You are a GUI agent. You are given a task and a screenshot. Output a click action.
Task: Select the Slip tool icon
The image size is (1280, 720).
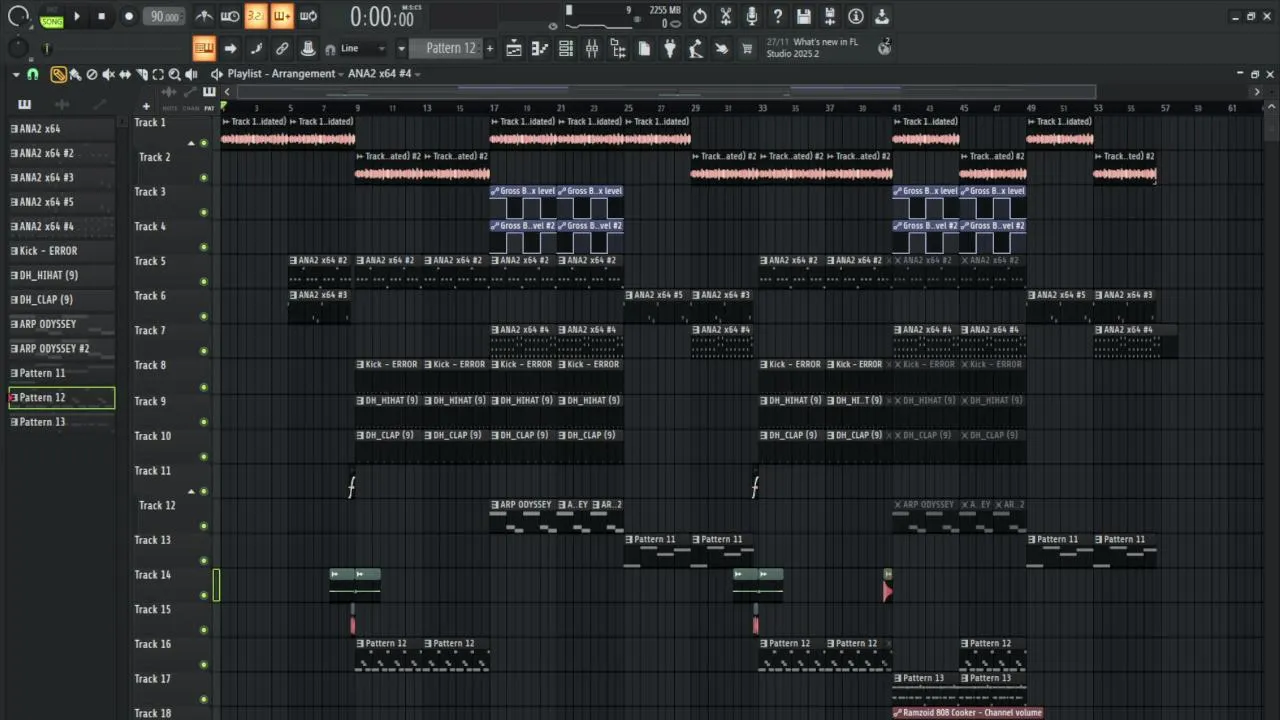[124, 74]
